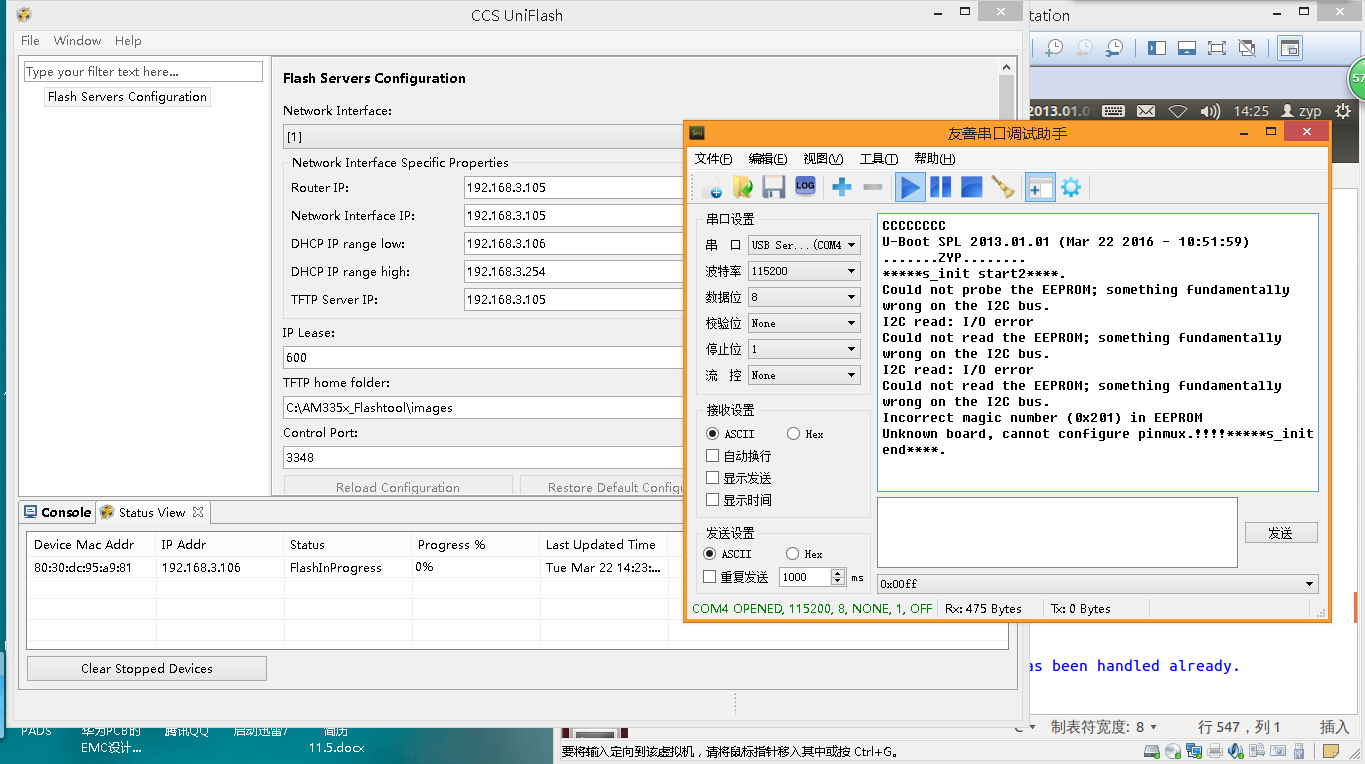The height and width of the screenshot is (764, 1365).
Task: Enable the 自动换行 checkbox
Action: coord(712,456)
